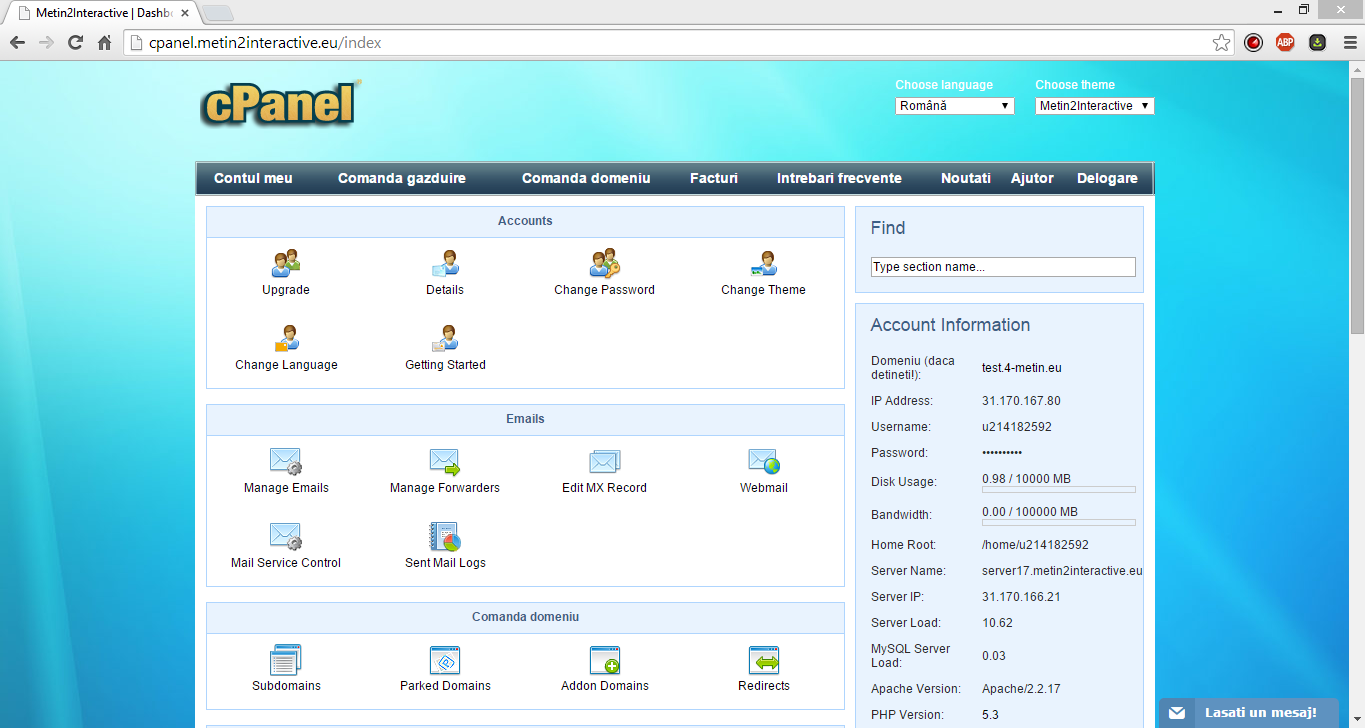Open the Getting Started icon
Screen dimensions: 1365x728
[445, 339]
